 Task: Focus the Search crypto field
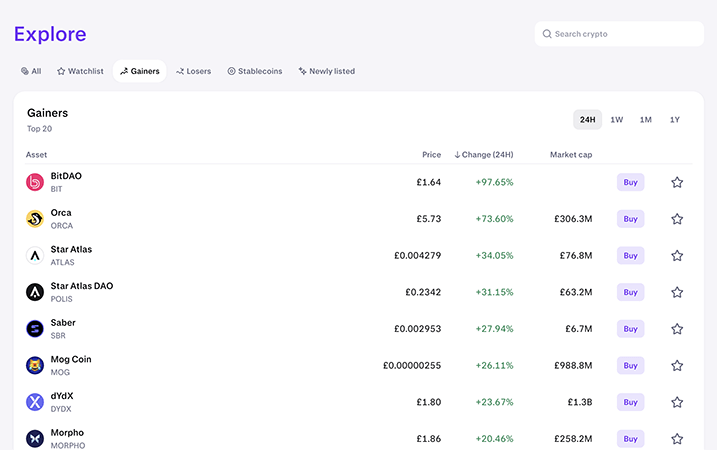[x=620, y=34]
